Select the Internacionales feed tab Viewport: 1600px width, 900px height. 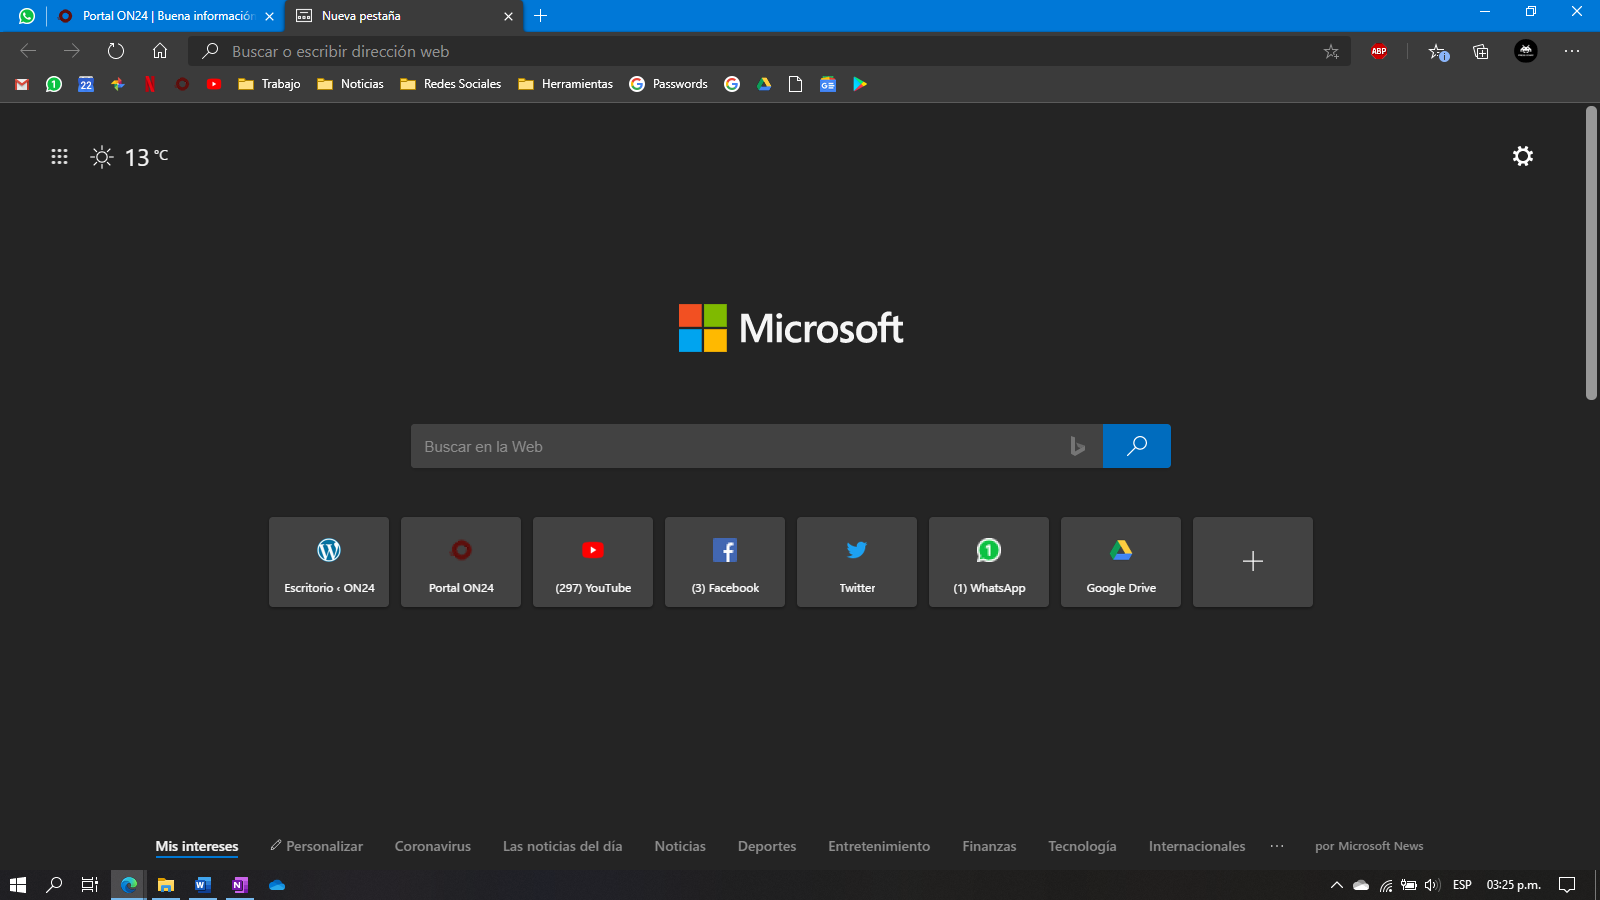click(1197, 846)
